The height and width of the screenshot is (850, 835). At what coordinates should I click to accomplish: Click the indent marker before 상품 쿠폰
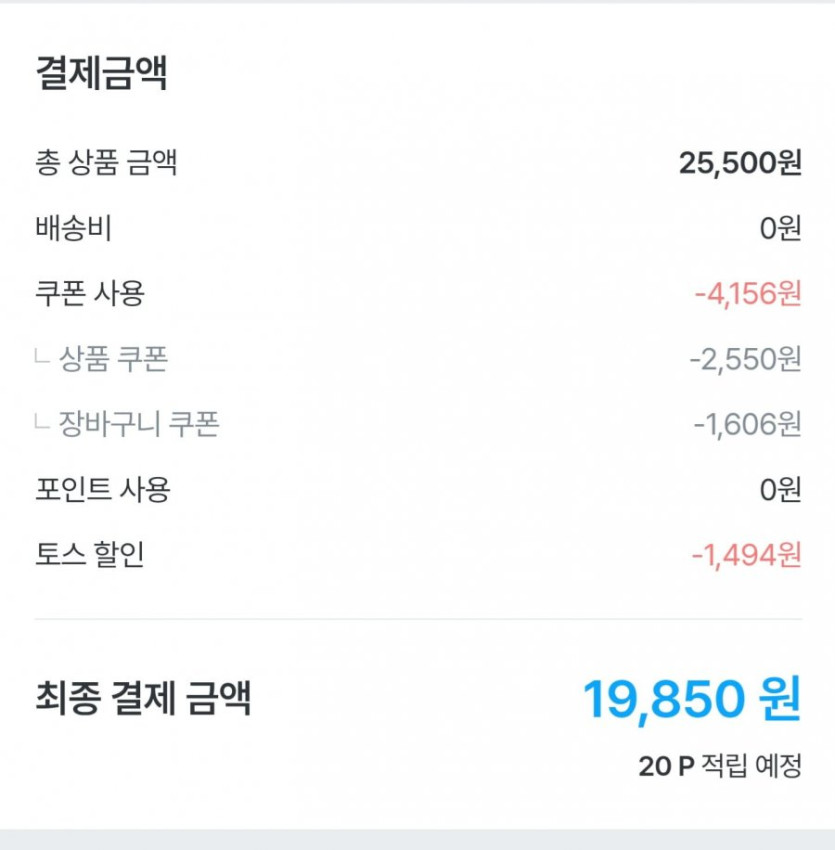click(x=42, y=357)
